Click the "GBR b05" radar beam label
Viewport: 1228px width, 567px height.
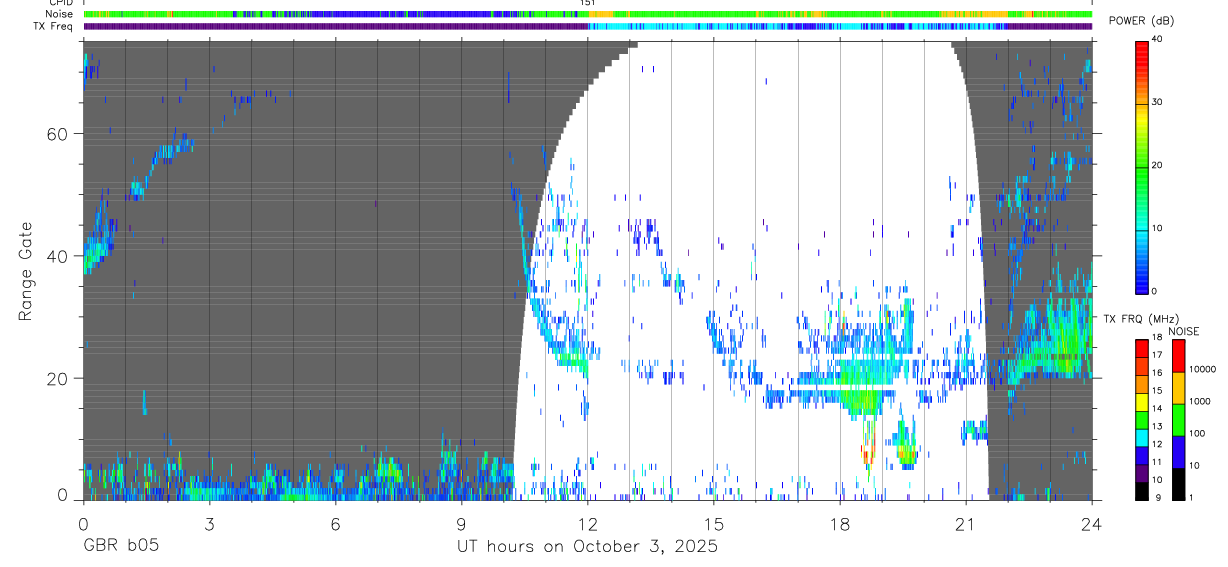coord(120,547)
